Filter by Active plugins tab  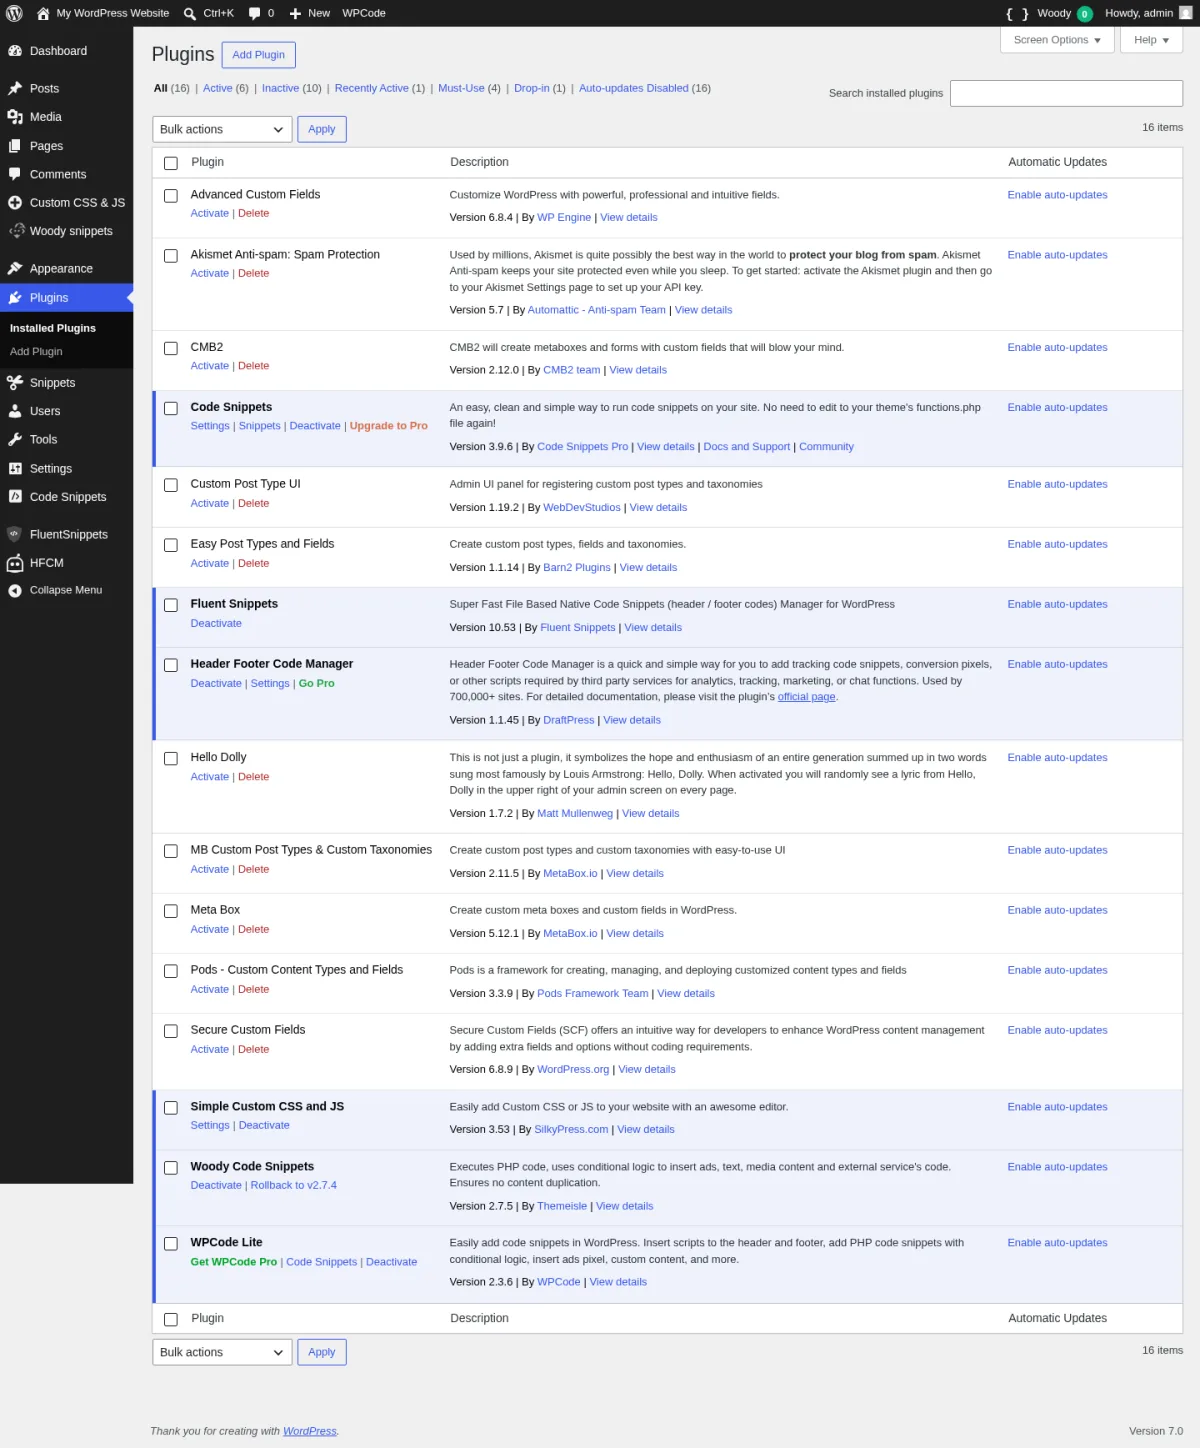pos(217,88)
